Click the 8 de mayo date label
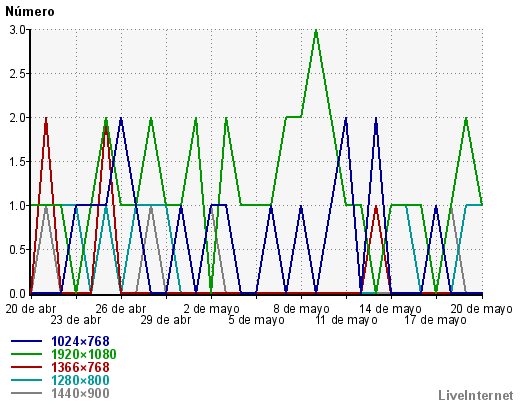 pyautogui.click(x=301, y=309)
